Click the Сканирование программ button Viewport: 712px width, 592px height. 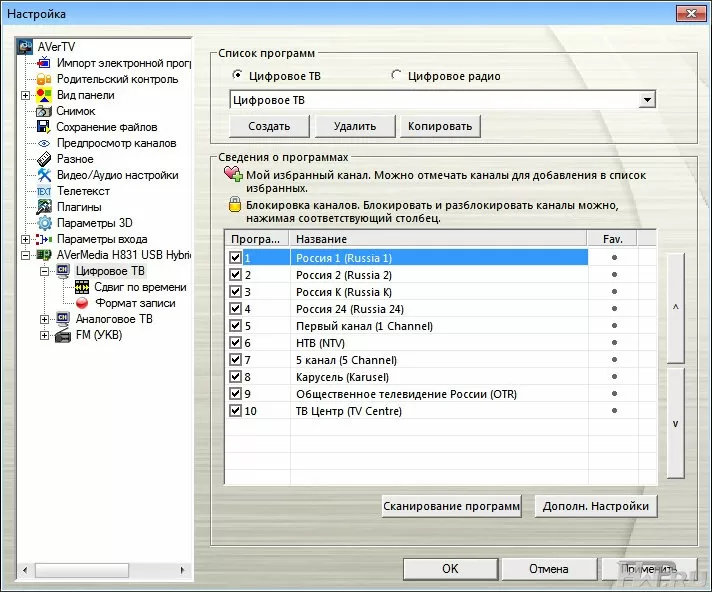tap(451, 506)
